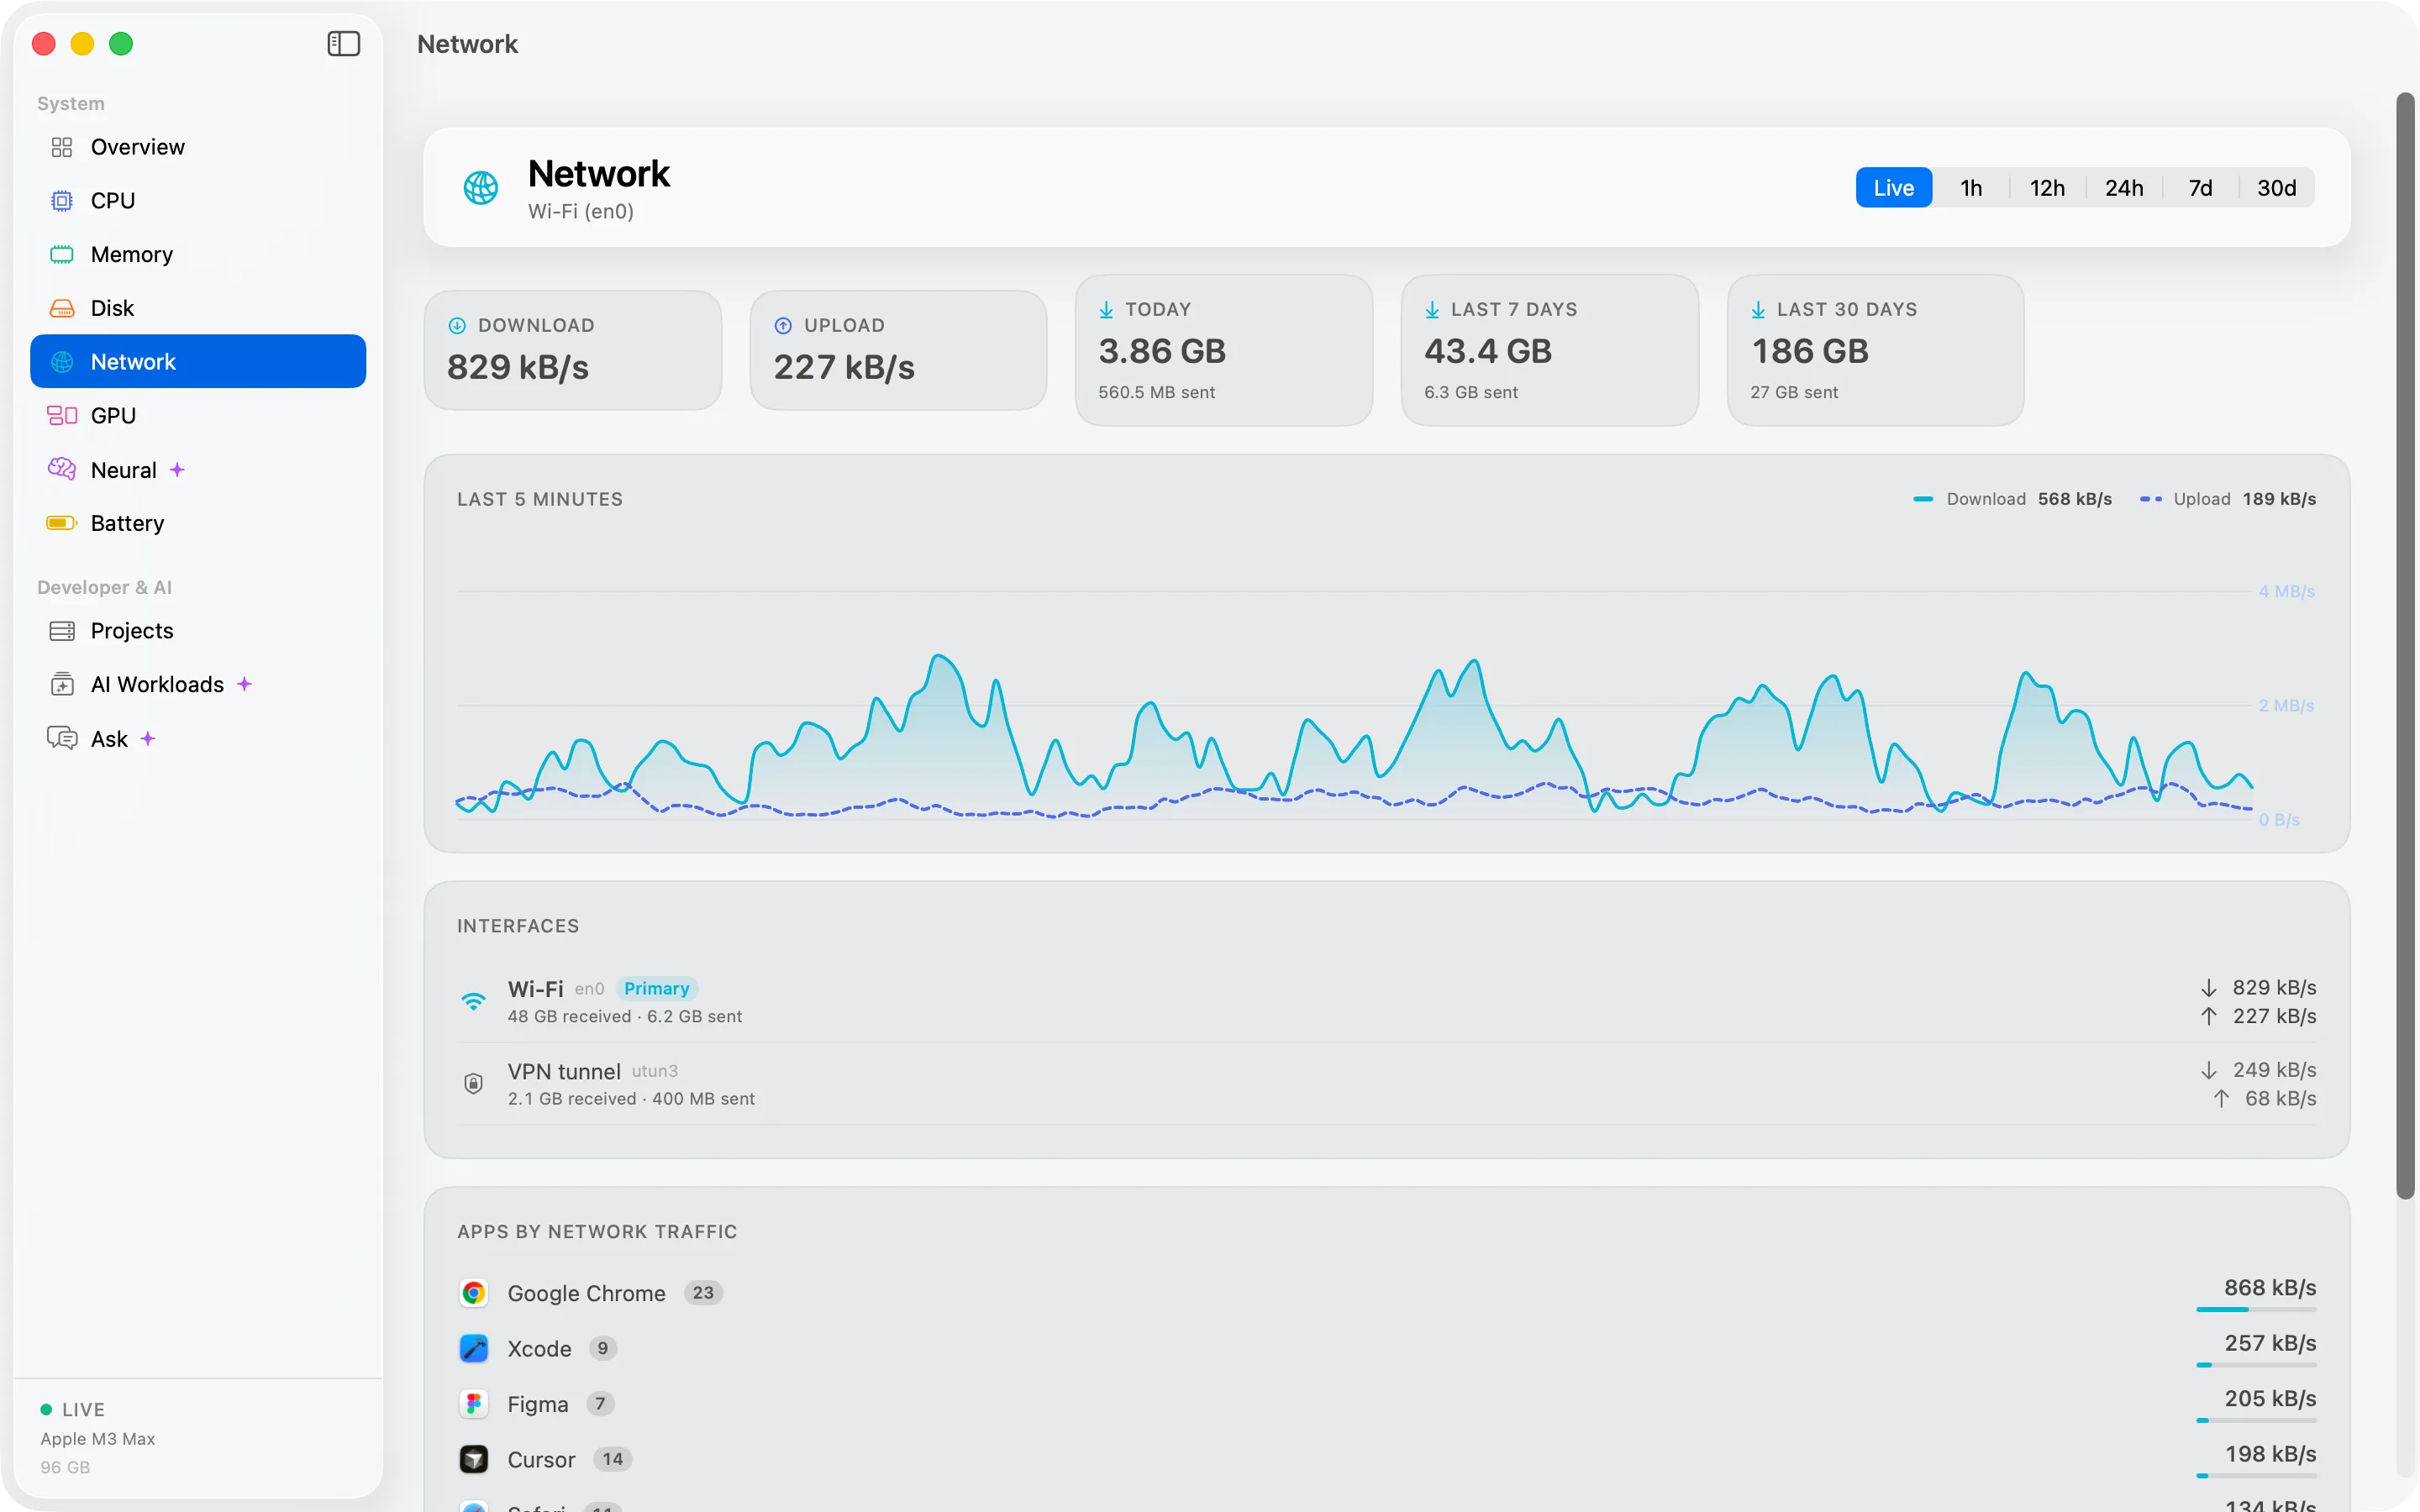Click the arrow icon beside LAST 30 DAYS
The width and height of the screenshot is (2420, 1512).
coord(1758,310)
